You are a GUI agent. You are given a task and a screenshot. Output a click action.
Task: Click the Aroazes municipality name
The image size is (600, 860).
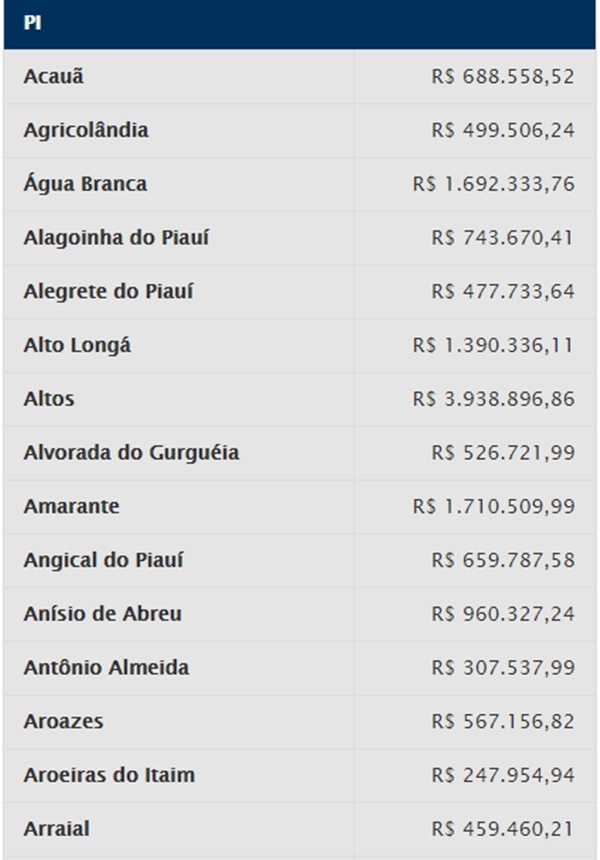pyautogui.click(x=64, y=721)
